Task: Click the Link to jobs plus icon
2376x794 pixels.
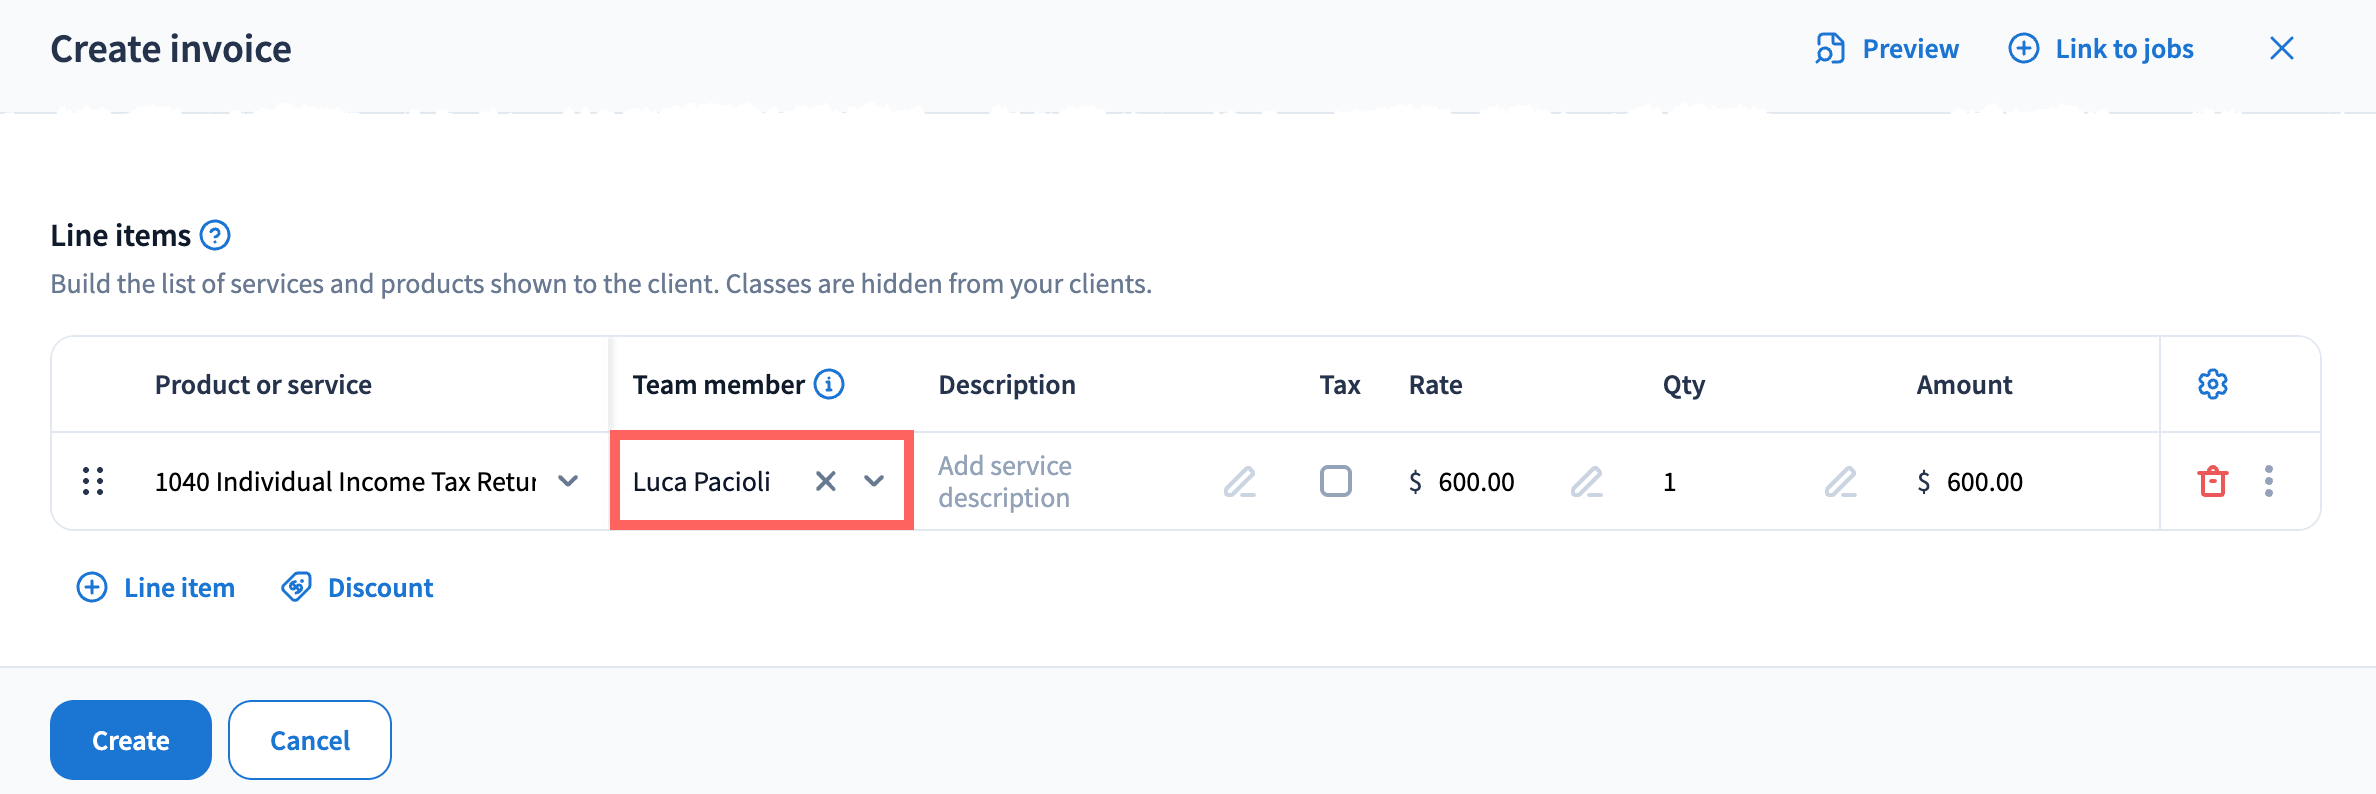Action: (x=2023, y=49)
